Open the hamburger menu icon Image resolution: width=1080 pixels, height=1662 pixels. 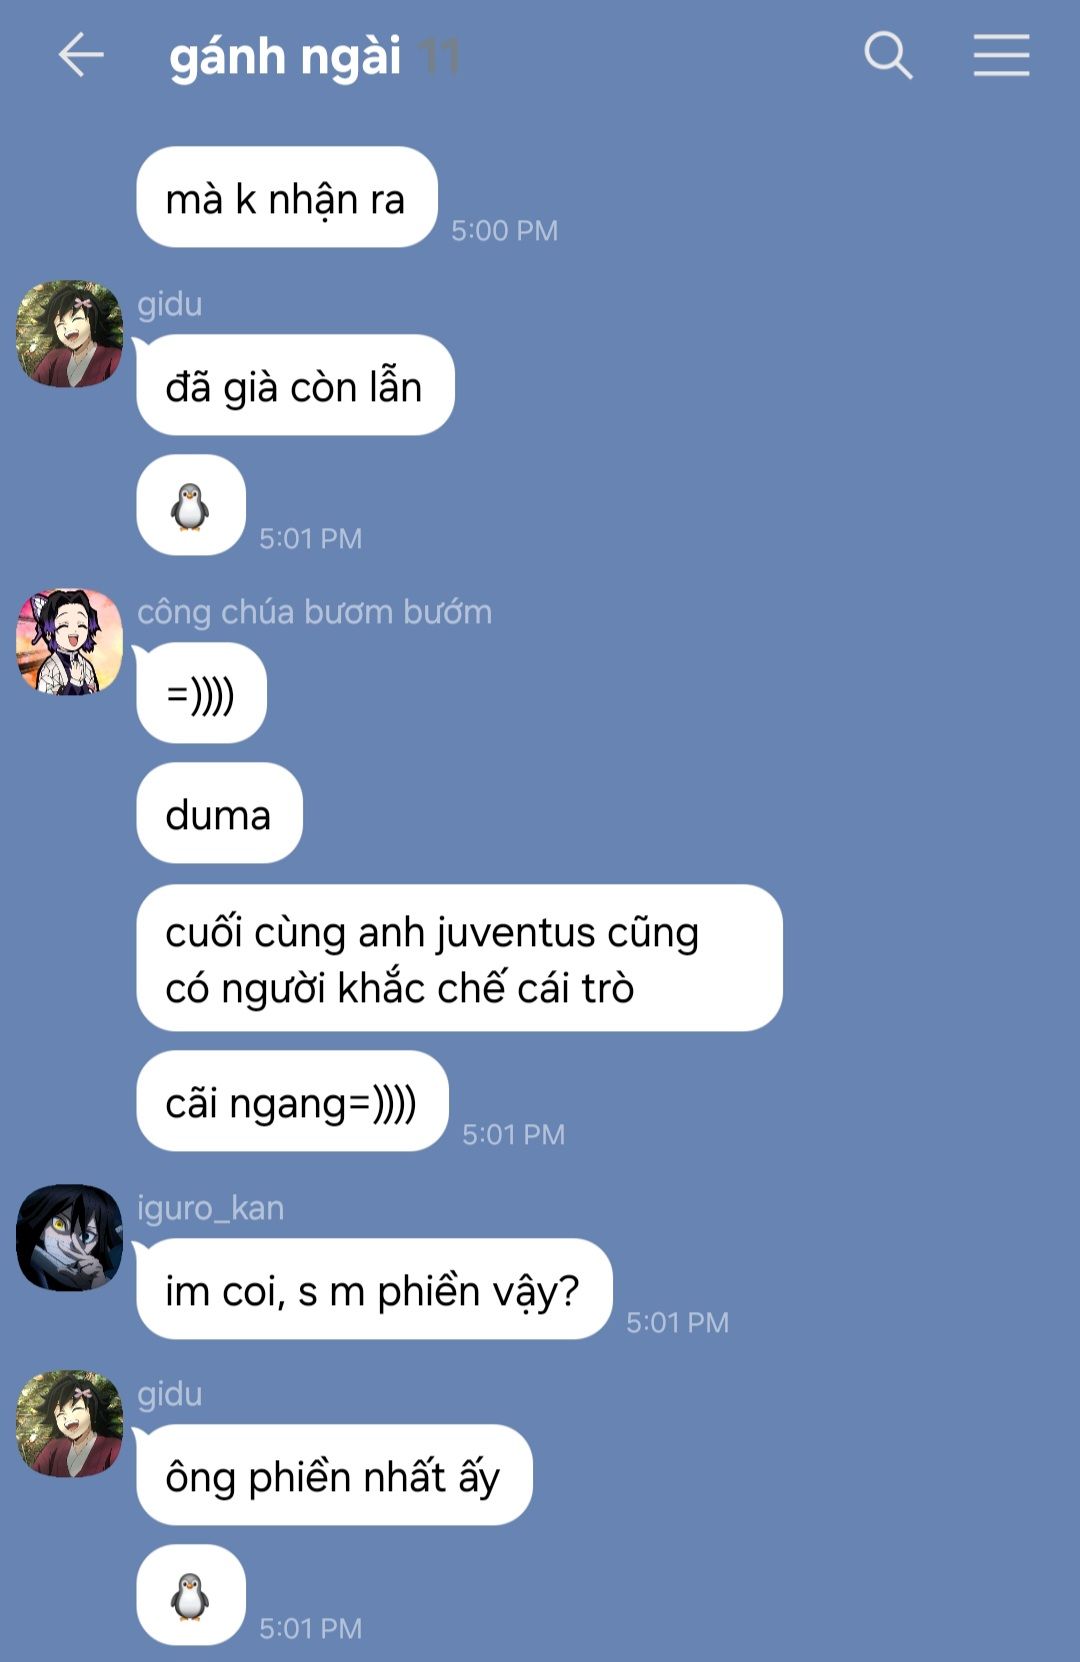click(1001, 55)
